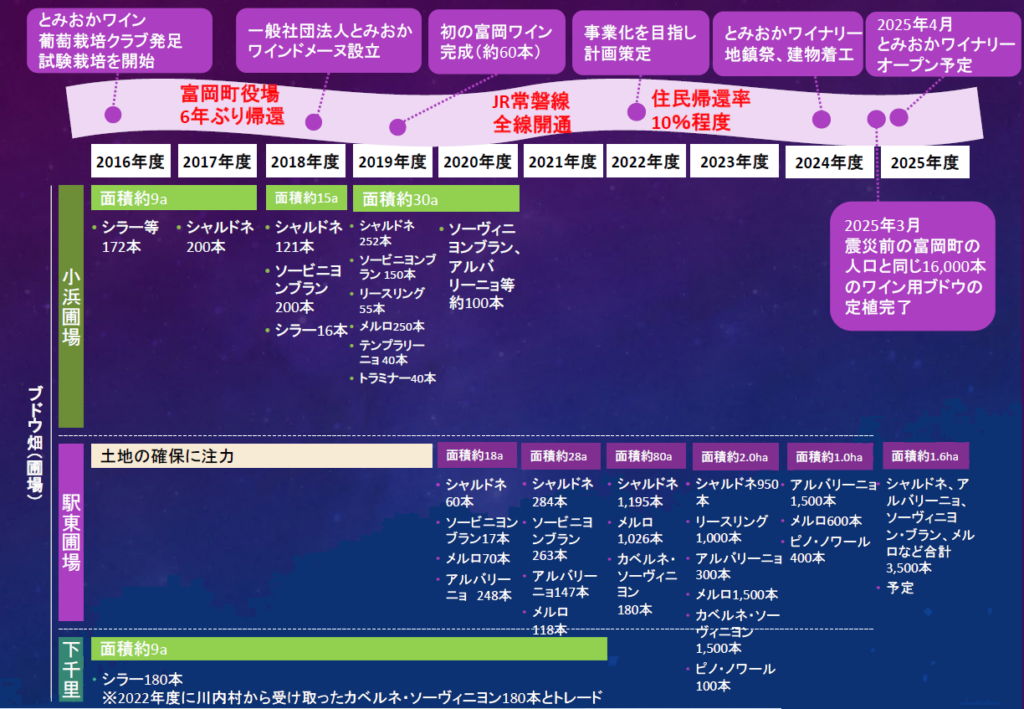
Task: Select the 一般社団法人とみおかワインドメーヌ設立 callout
Action: (x=328, y=40)
